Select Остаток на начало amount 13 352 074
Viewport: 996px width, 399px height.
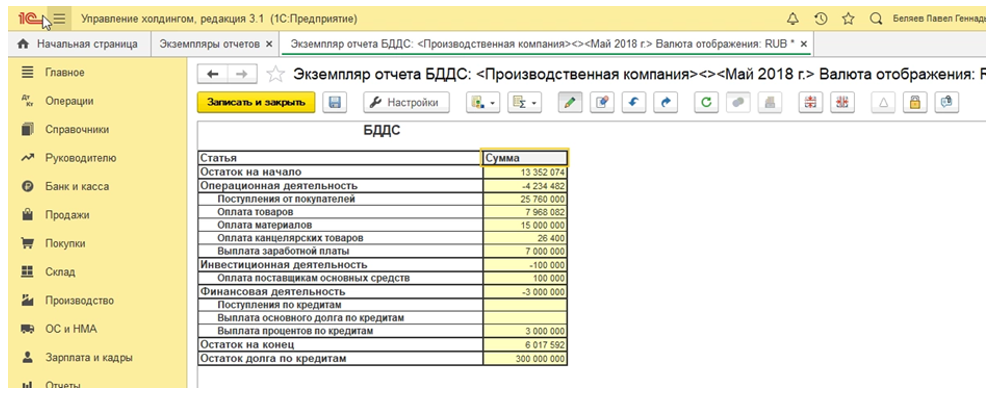click(525, 172)
